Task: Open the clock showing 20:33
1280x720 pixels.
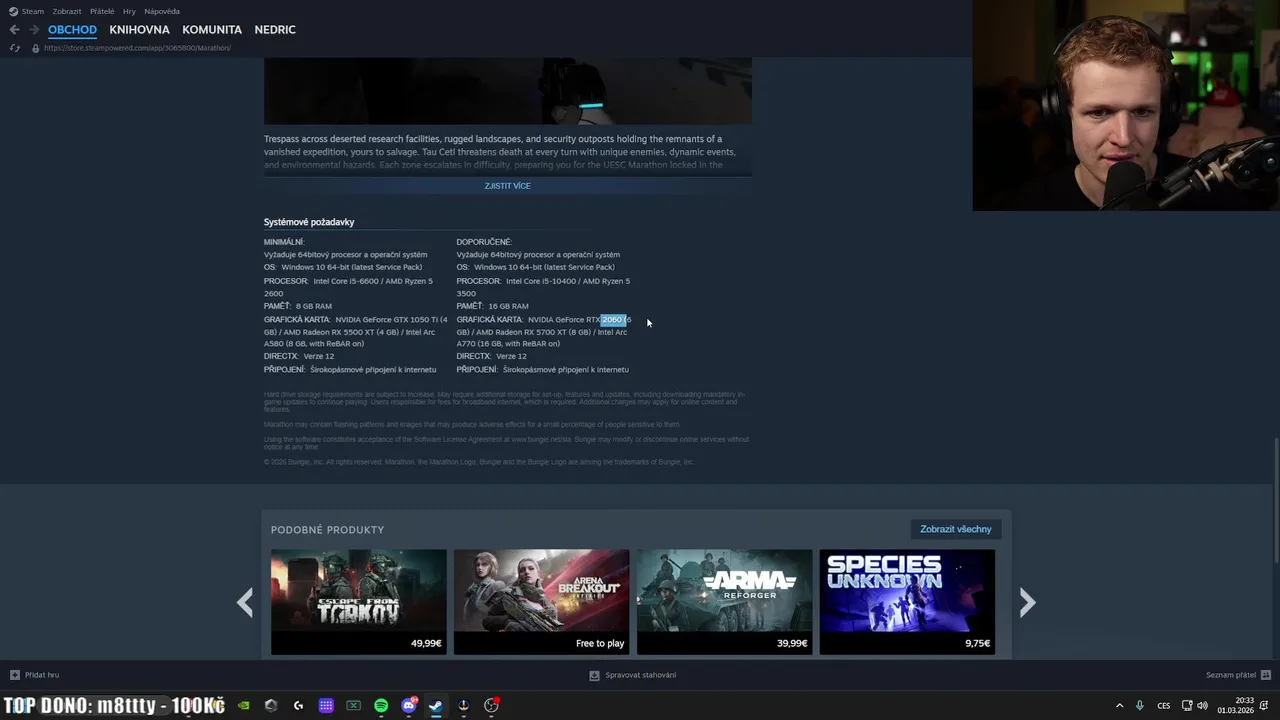Action: 1235,705
